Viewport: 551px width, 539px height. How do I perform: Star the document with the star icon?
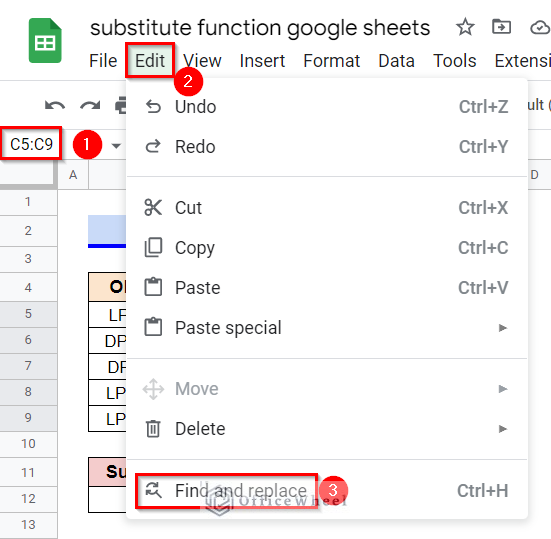click(x=465, y=27)
